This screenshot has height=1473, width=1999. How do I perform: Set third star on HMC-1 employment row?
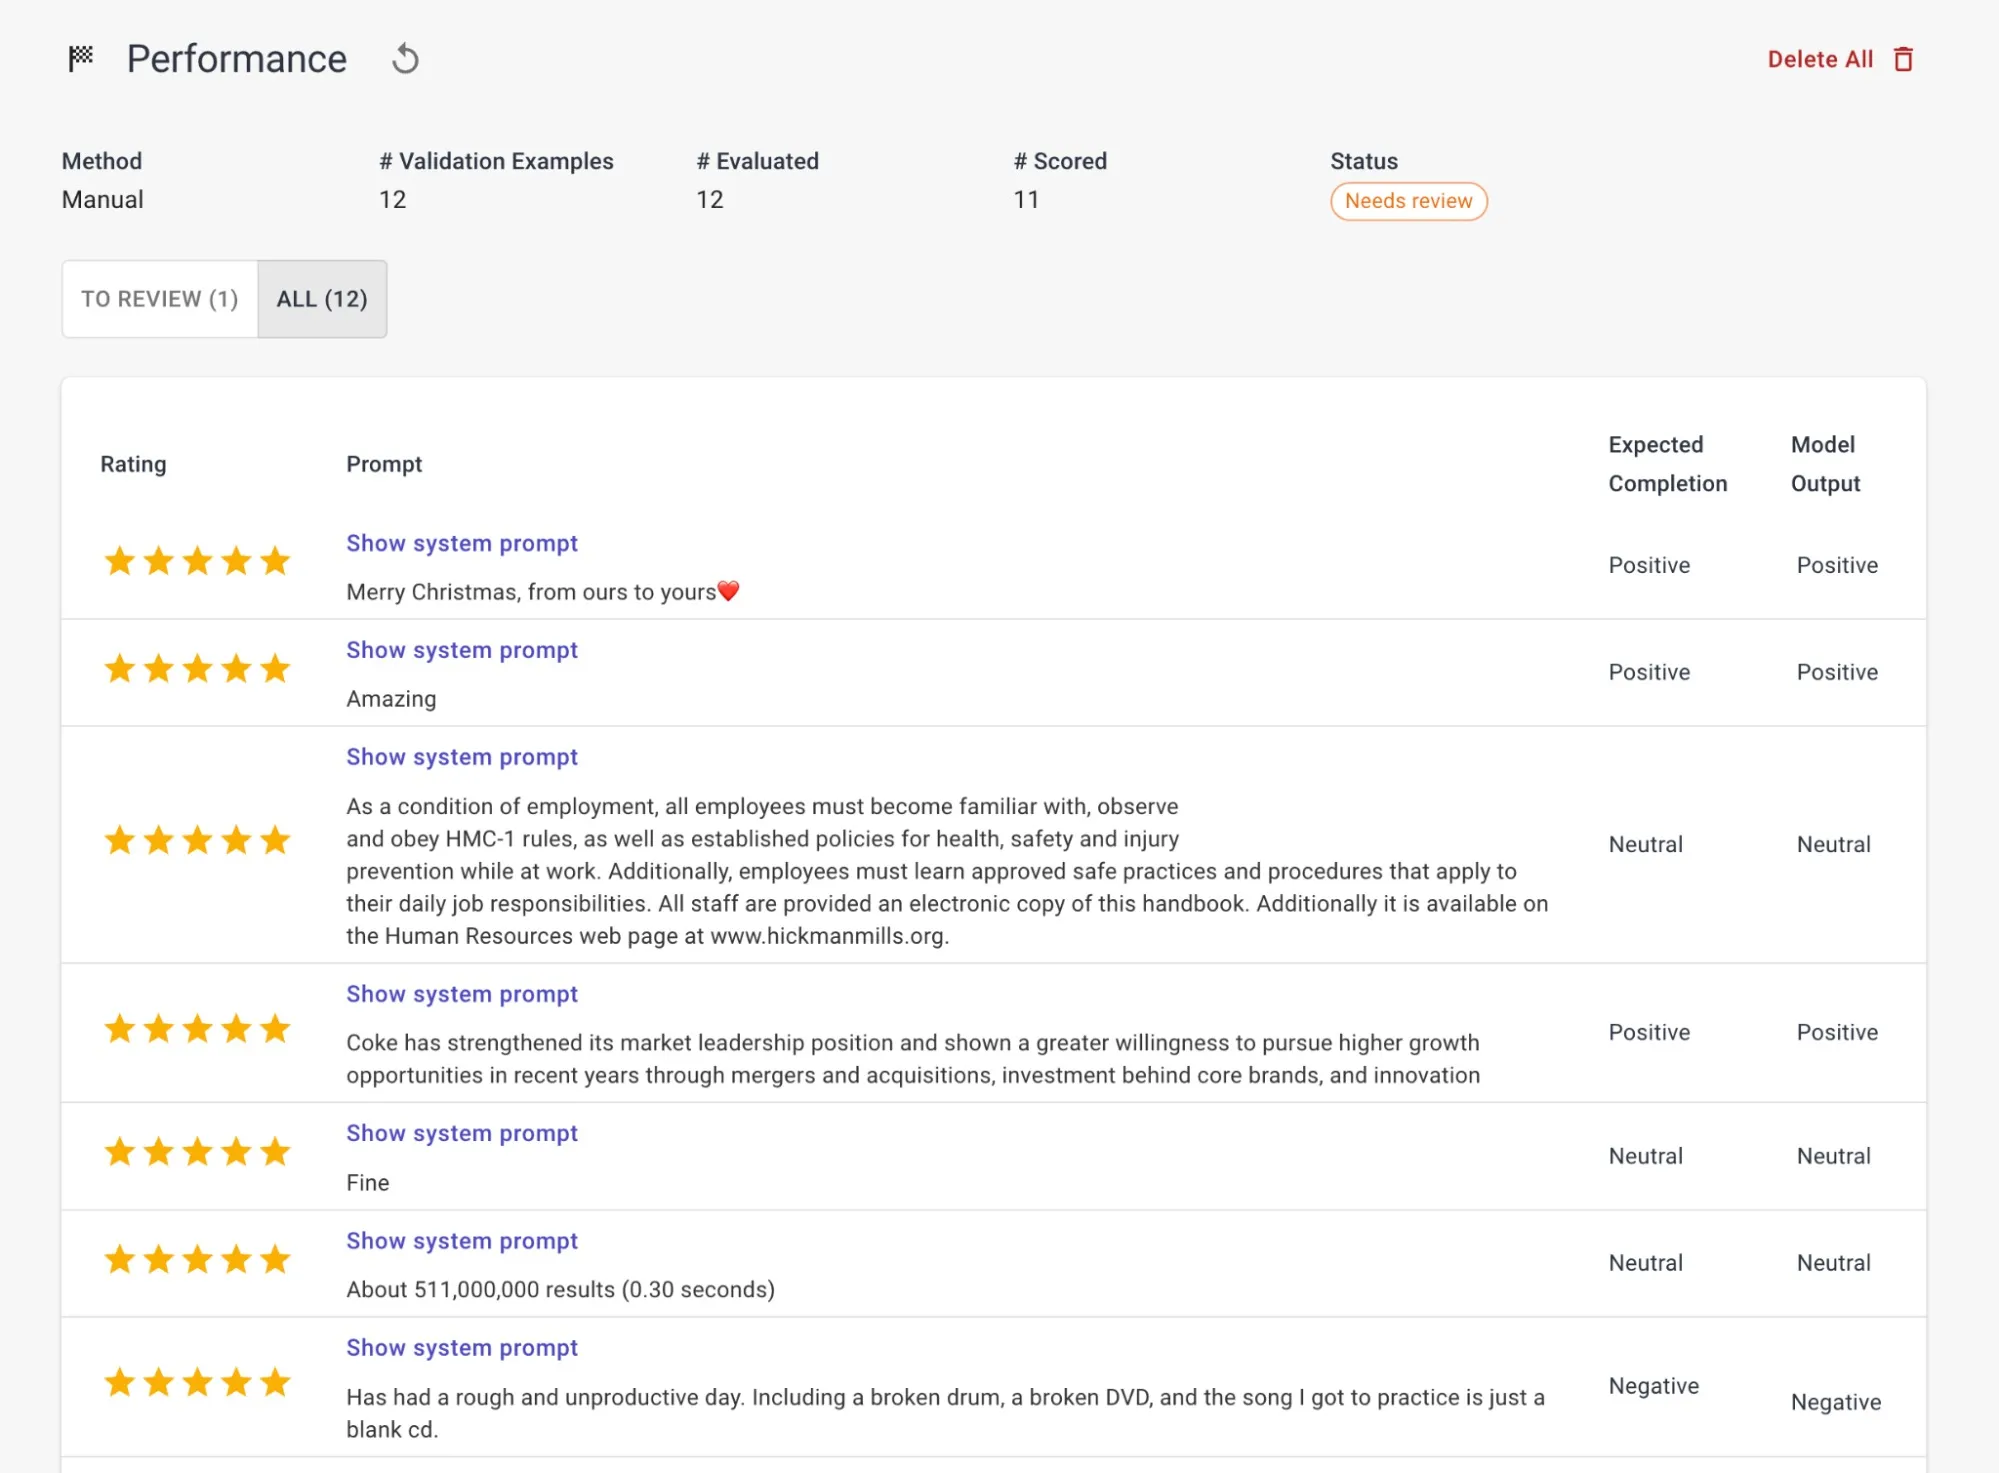point(197,840)
